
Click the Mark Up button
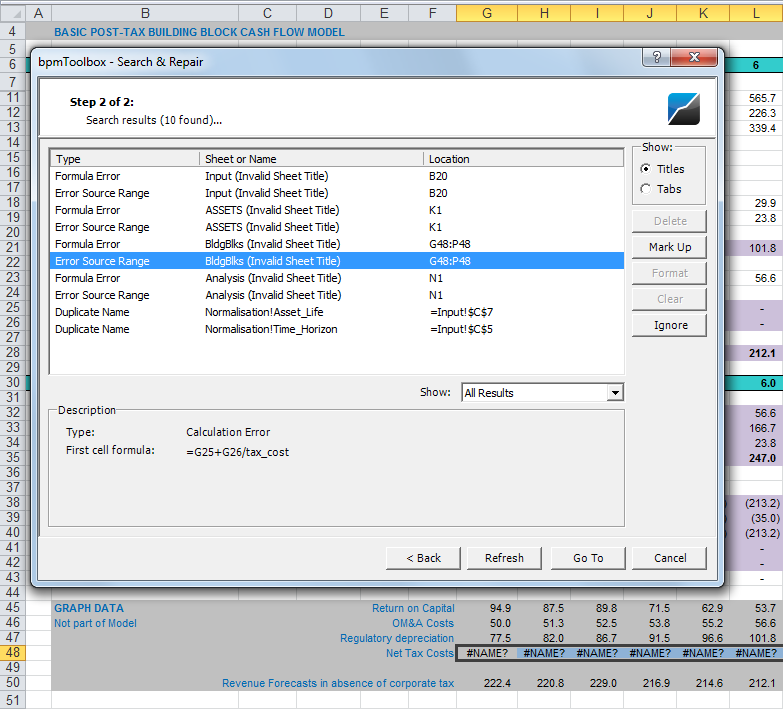669,247
